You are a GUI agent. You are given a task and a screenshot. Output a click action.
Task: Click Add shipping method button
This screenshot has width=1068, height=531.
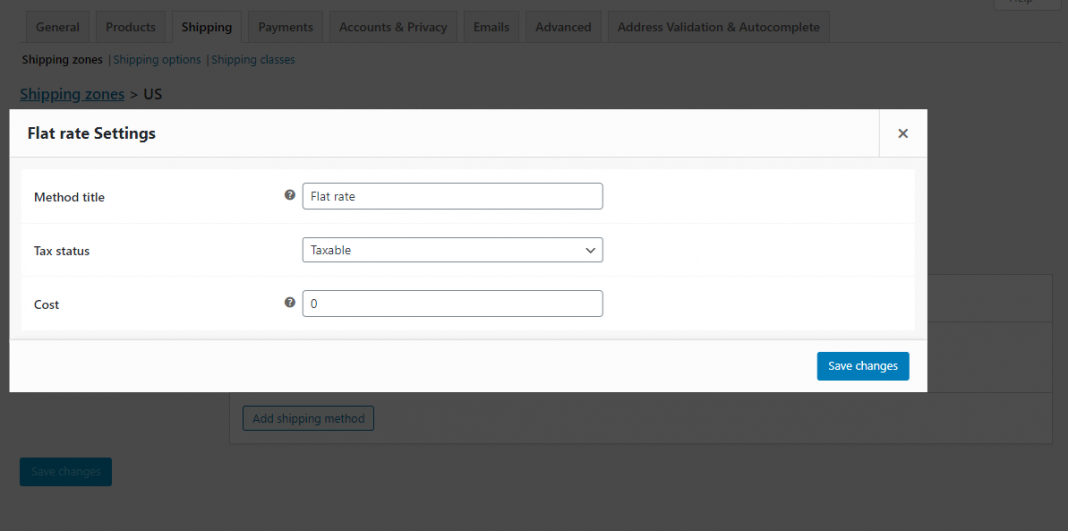(308, 418)
